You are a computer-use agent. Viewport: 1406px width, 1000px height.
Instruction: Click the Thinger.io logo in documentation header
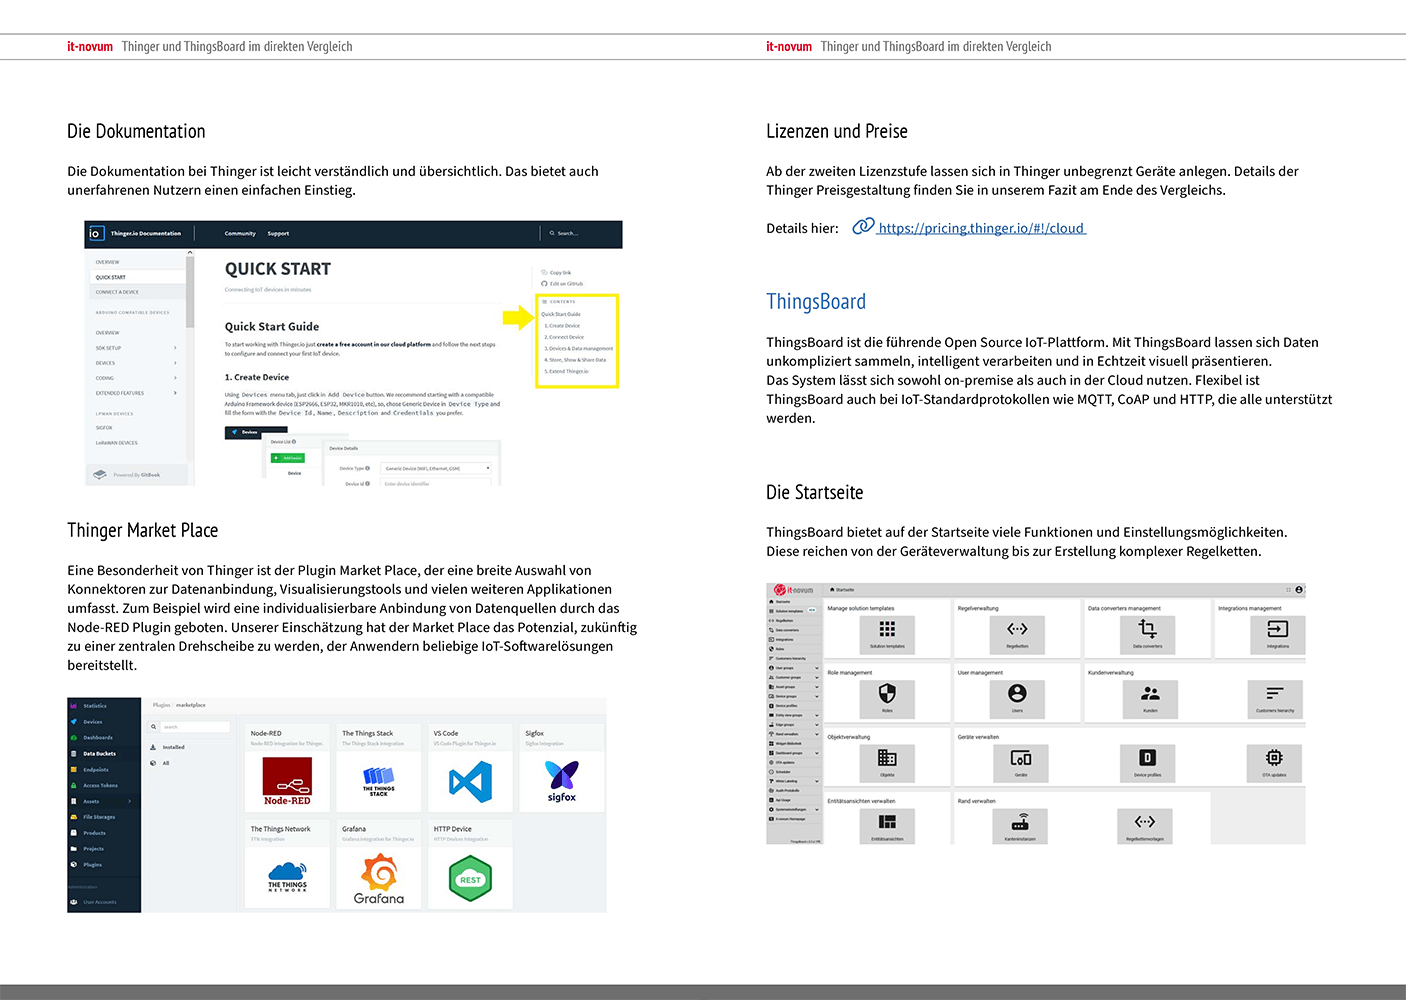[96, 233]
